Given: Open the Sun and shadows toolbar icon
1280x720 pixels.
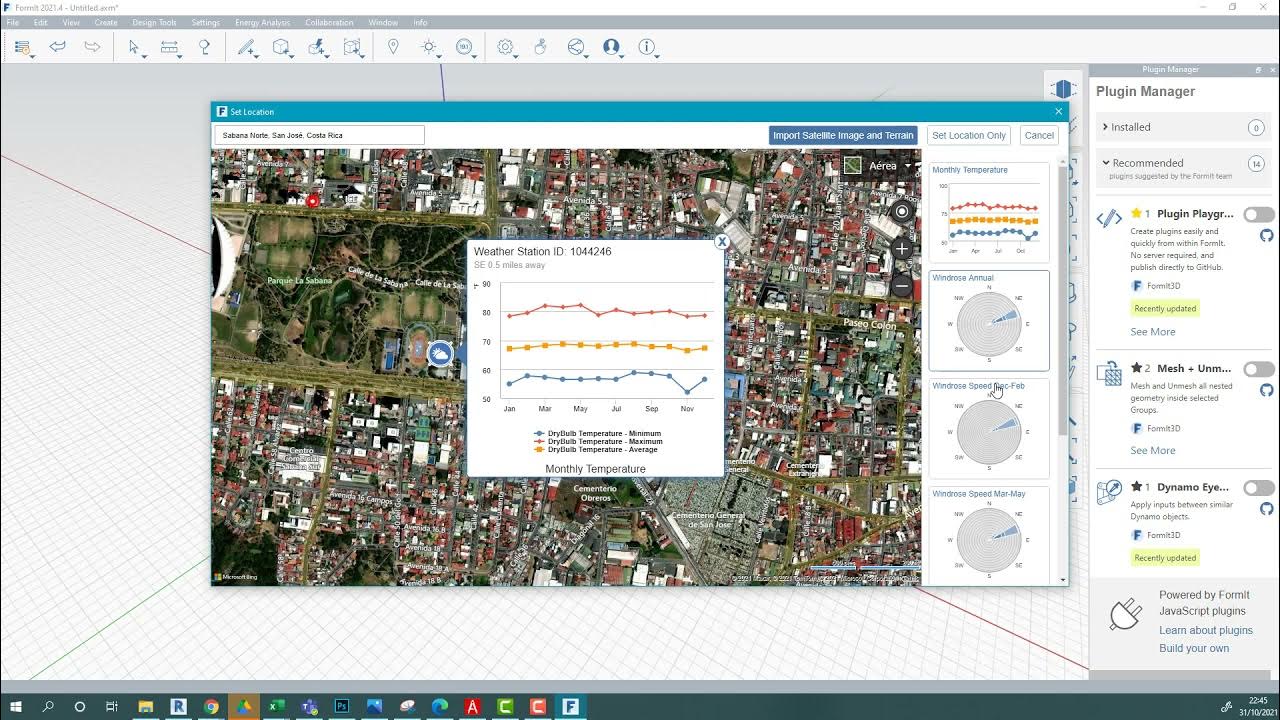Looking at the screenshot, I should [429, 46].
